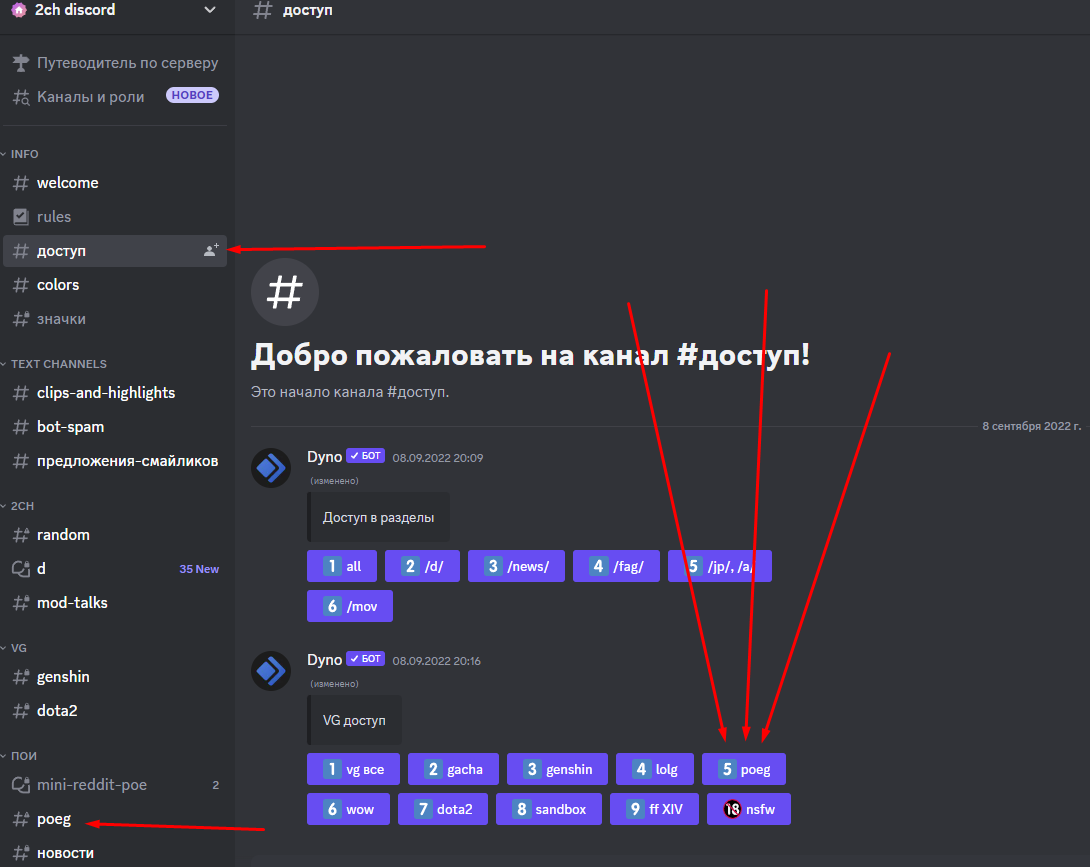Click the БОТ badge on 20:09 message

(366, 456)
